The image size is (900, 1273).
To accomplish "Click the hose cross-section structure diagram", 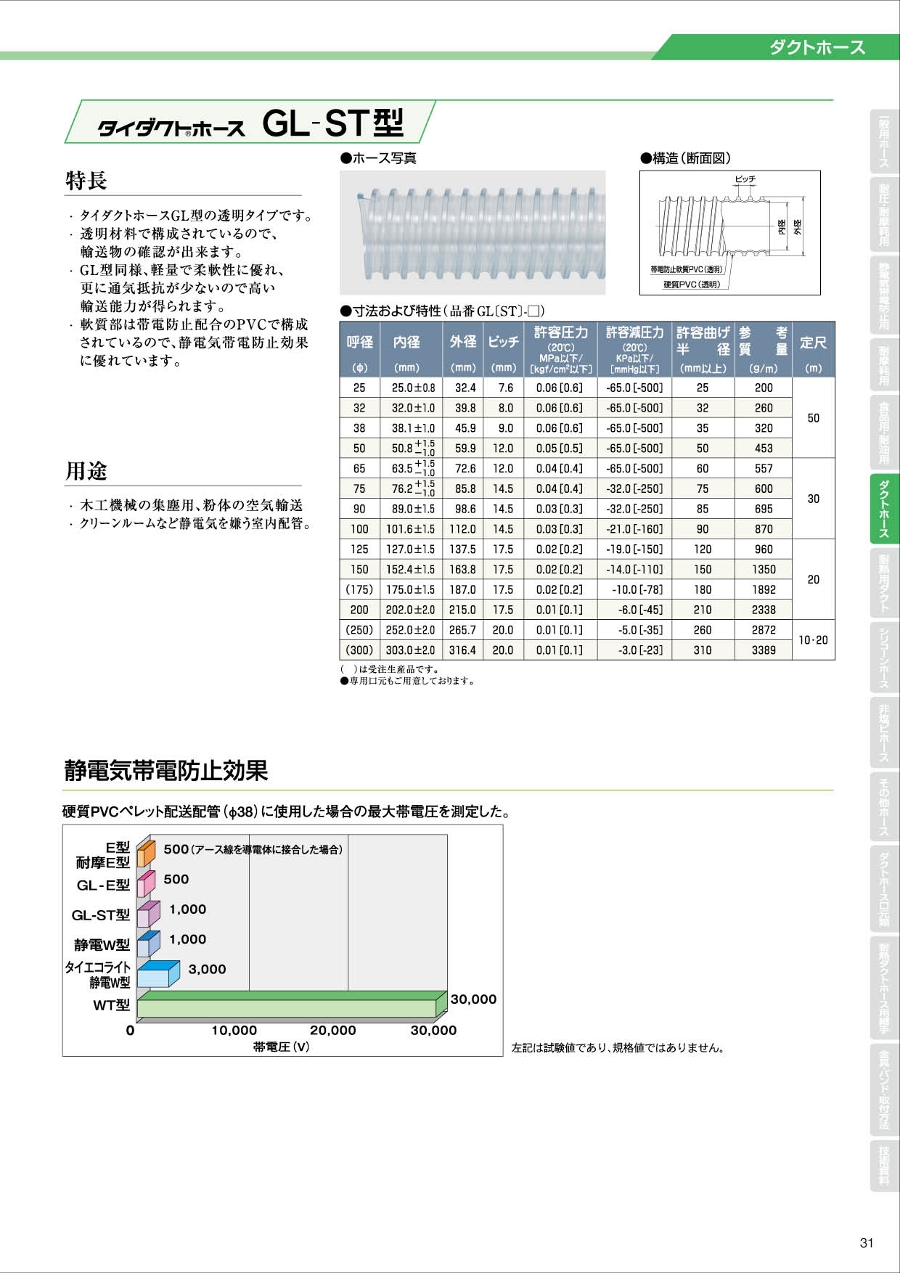I will pos(729,231).
